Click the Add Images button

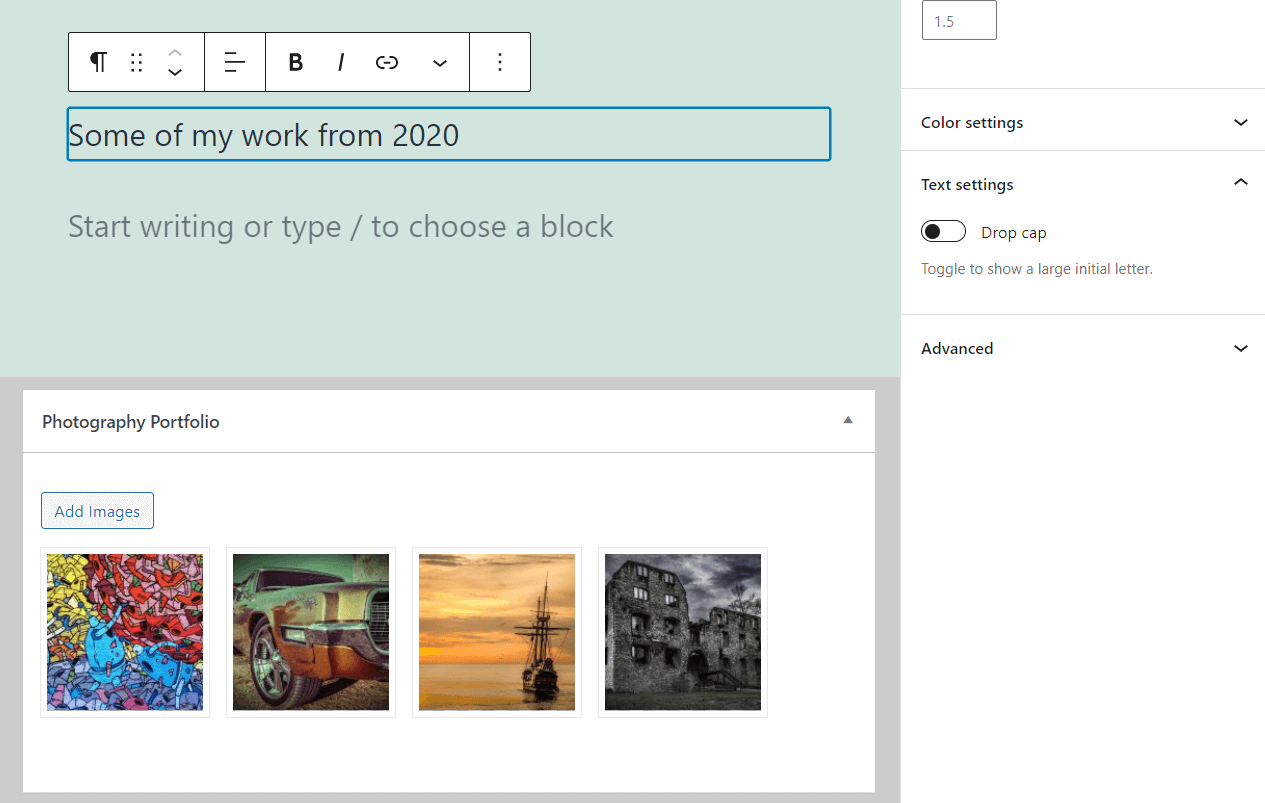(x=97, y=511)
